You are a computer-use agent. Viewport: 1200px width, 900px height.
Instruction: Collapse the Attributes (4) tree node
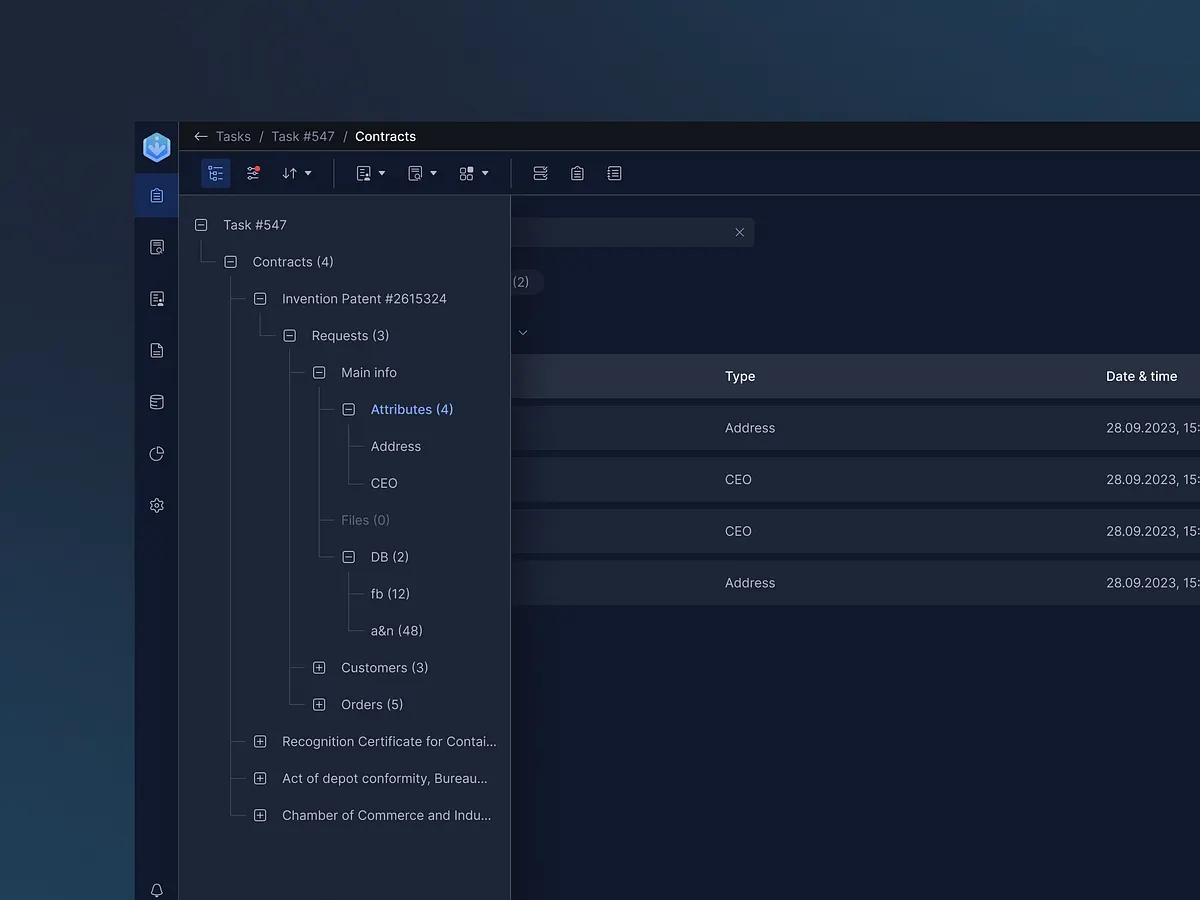349,409
